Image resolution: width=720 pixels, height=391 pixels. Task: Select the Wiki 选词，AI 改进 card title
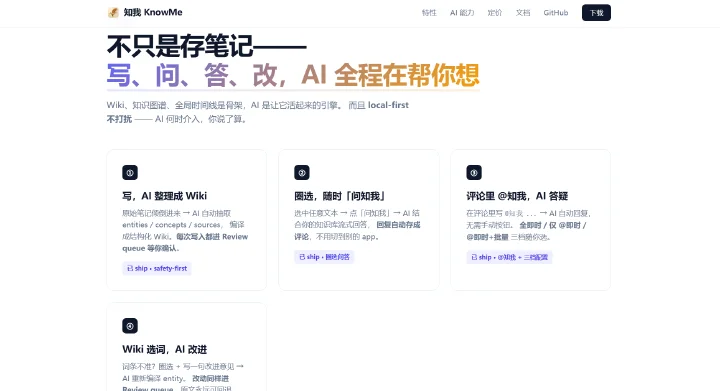(x=164, y=349)
